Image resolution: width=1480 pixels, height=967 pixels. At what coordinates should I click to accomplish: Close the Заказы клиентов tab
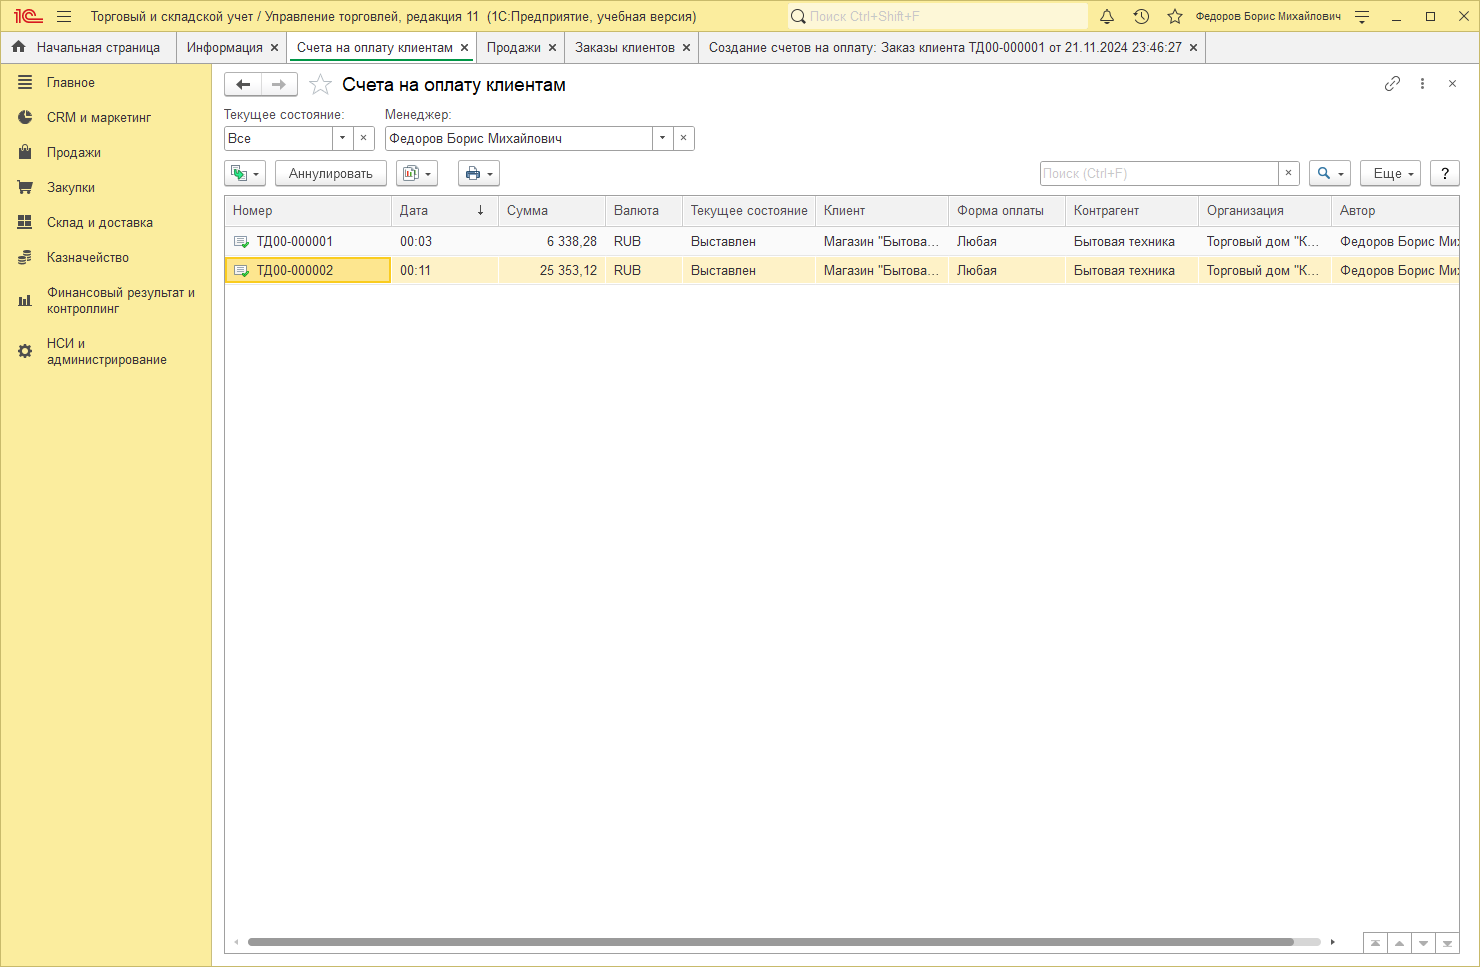[687, 47]
